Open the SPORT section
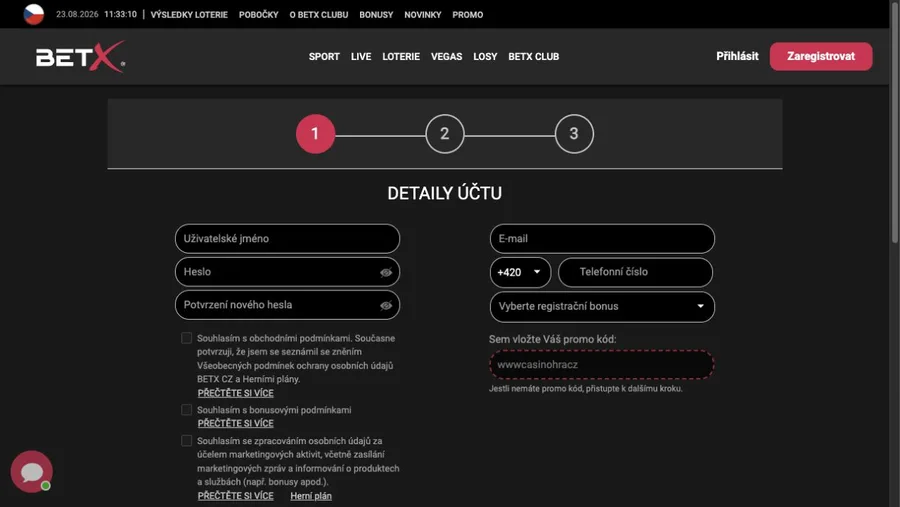 [x=324, y=56]
